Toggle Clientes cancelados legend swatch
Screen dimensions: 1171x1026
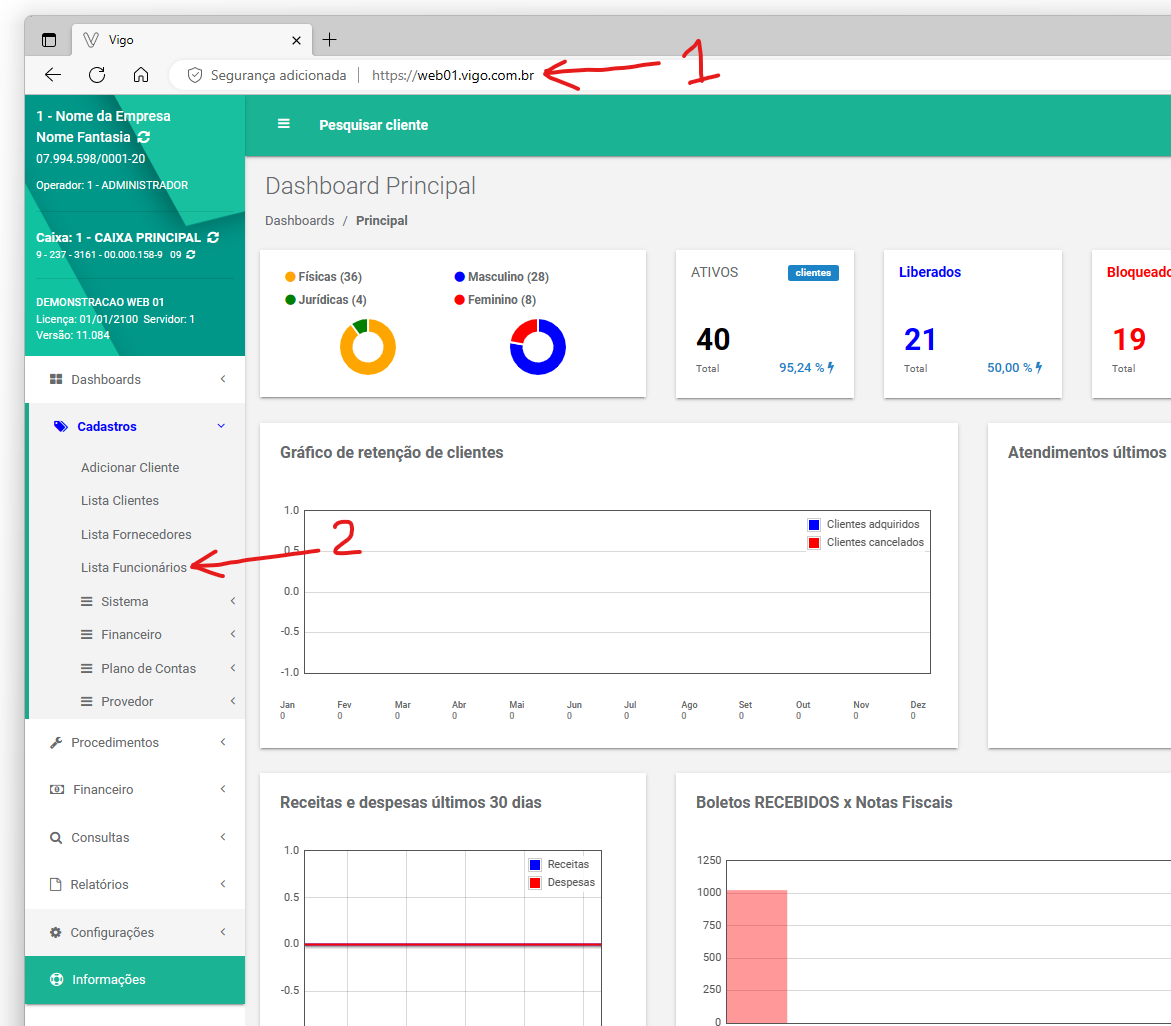pos(814,543)
